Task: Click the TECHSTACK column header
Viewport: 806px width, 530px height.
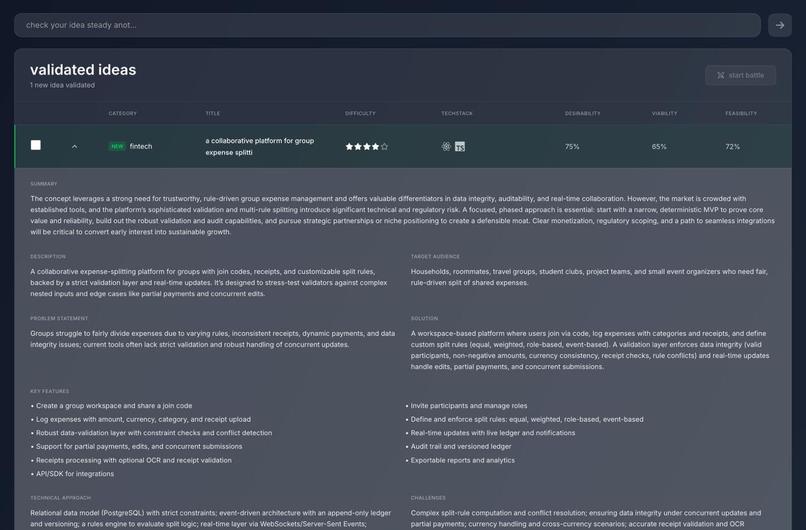Action: pyautogui.click(x=456, y=114)
